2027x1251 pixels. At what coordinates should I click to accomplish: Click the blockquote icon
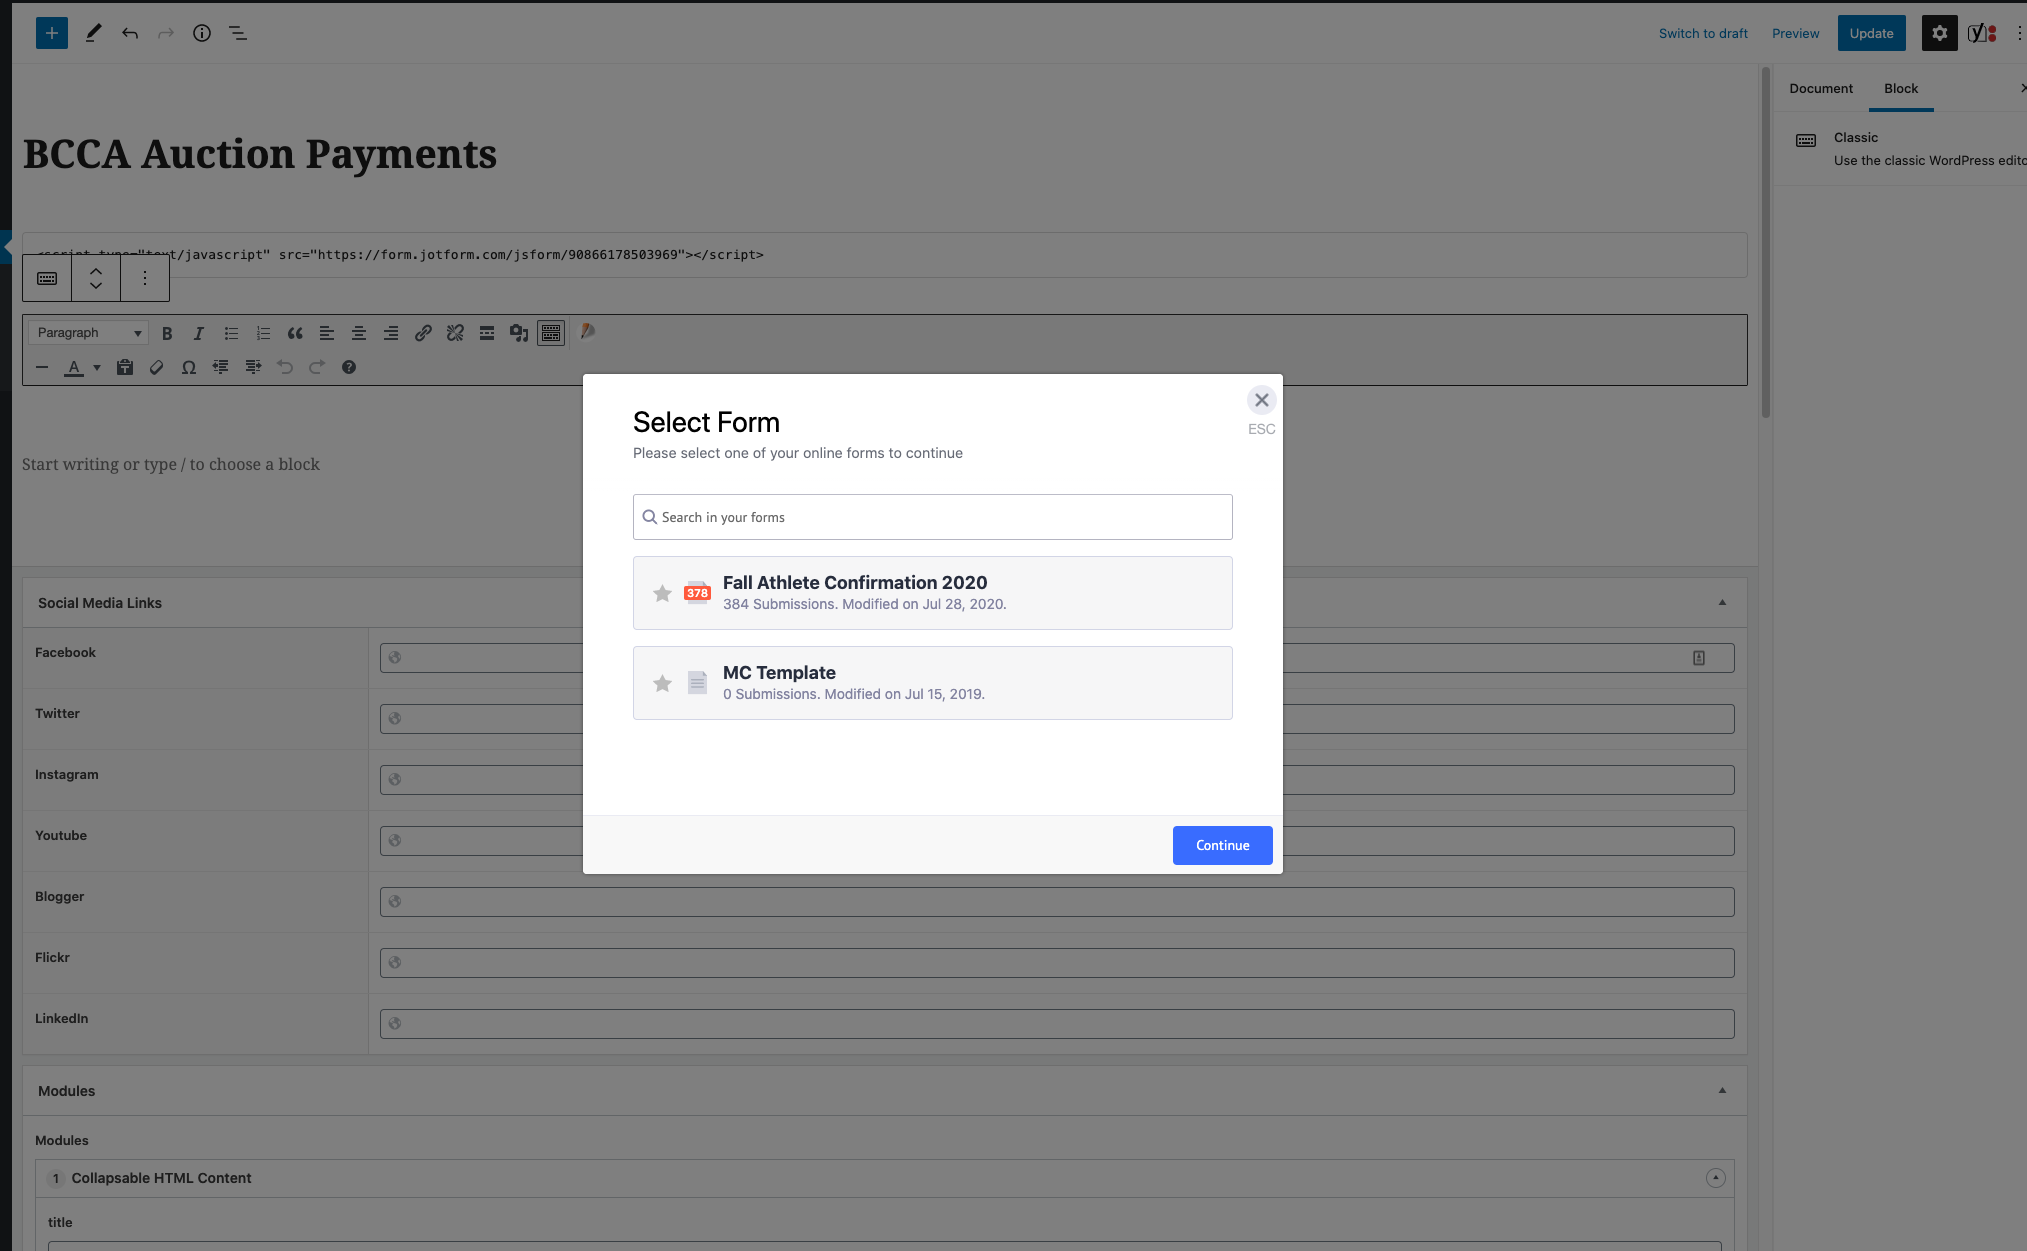[295, 333]
